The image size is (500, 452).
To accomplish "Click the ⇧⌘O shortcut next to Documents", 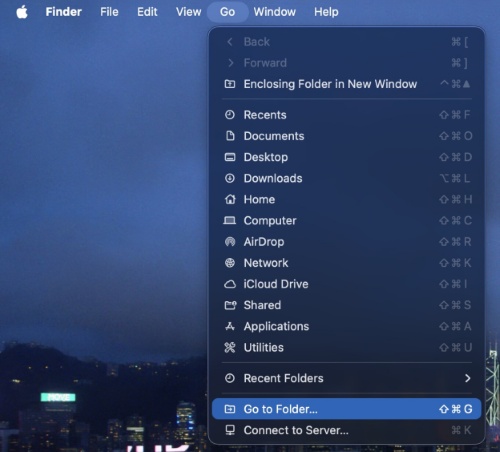I will tap(456, 136).
